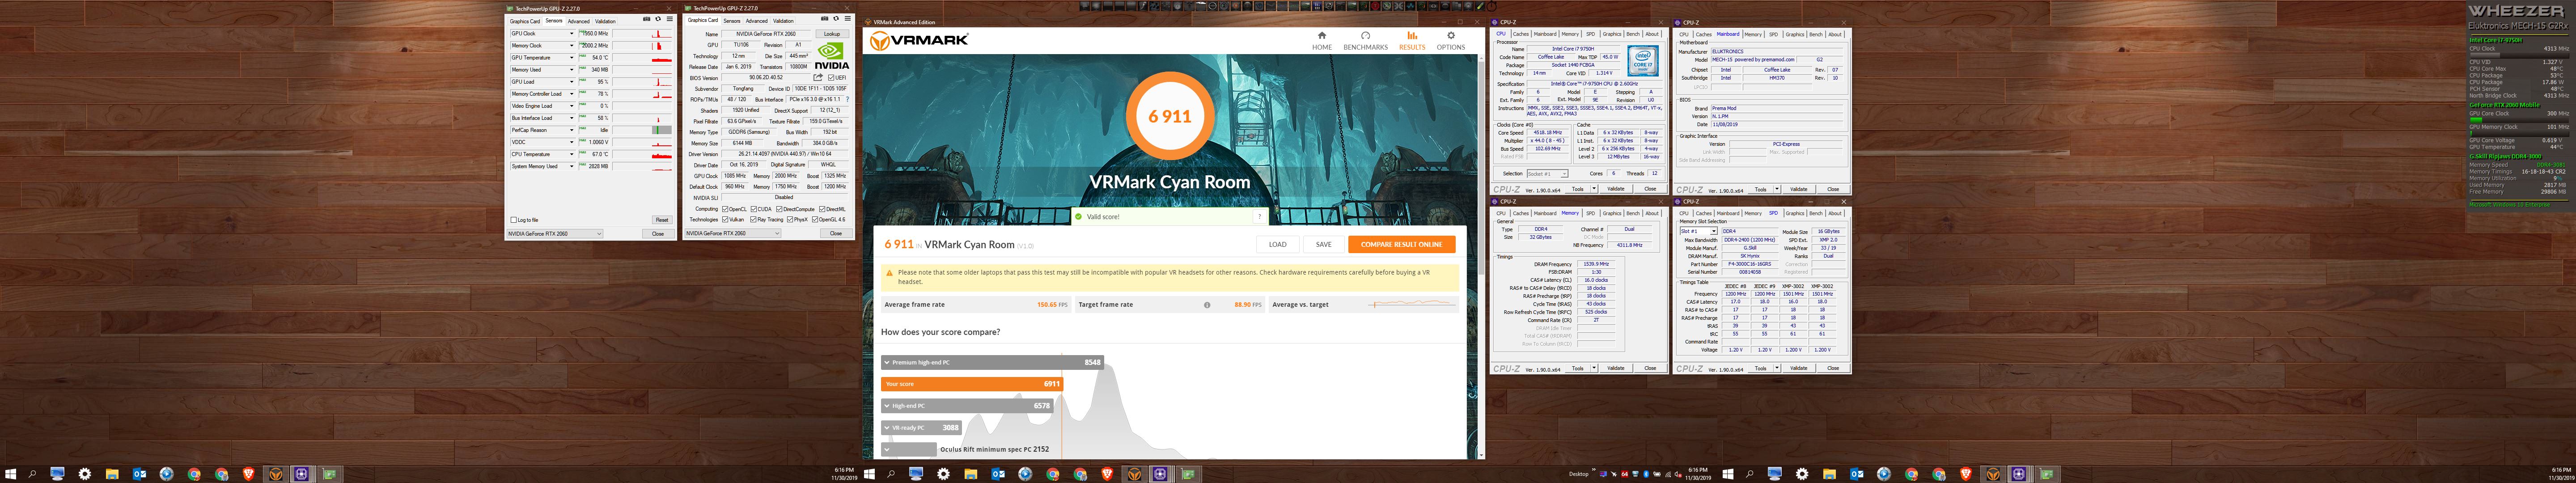2576x483 pixels.
Task: Toggle the OpenCL checkbox
Action: click(x=726, y=209)
